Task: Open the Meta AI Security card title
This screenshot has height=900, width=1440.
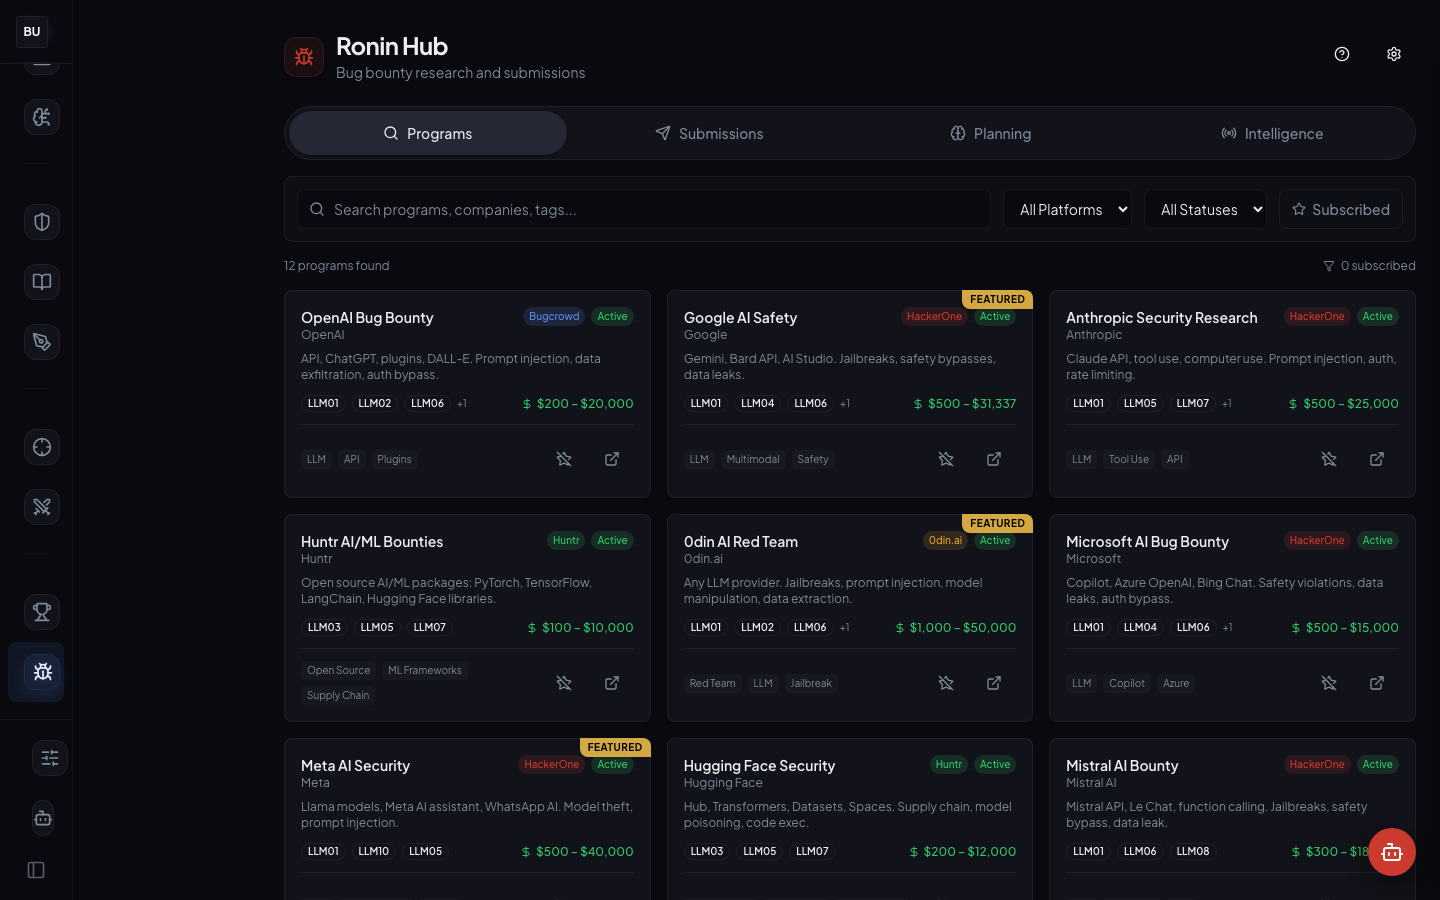Action: 355,766
